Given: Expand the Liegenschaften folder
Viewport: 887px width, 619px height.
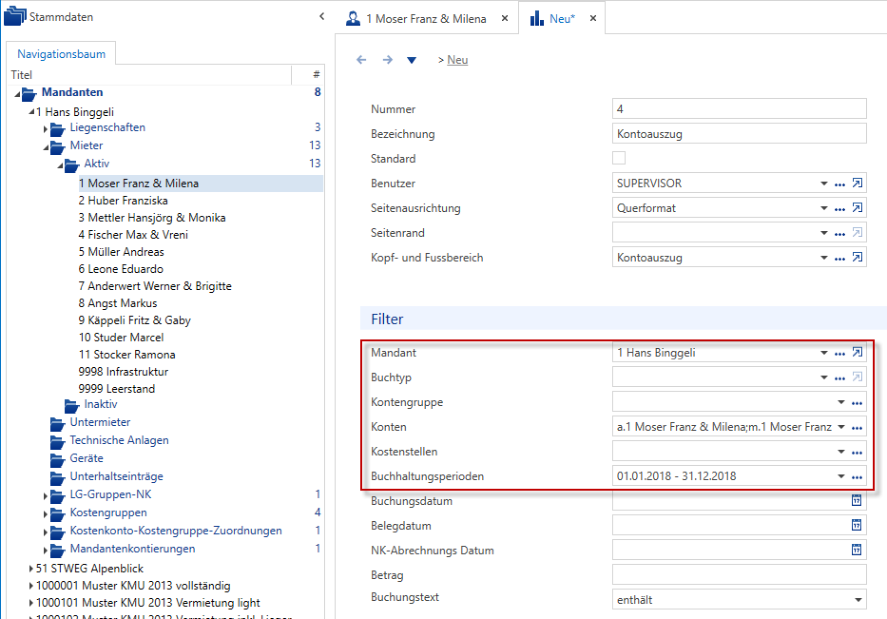Looking at the screenshot, I should click(45, 129).
